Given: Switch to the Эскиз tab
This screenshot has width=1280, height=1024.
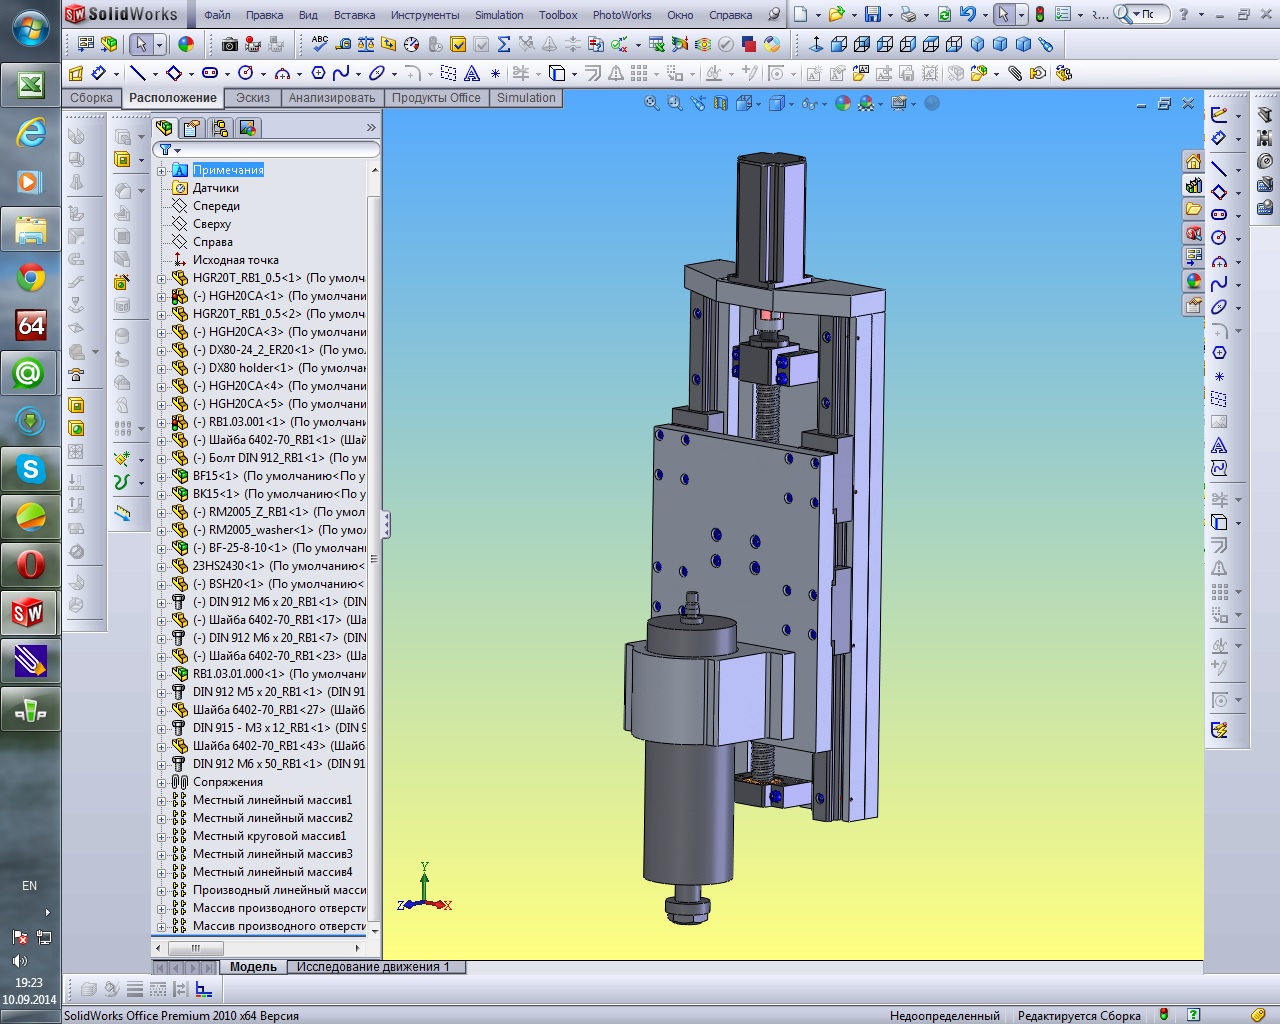Looking at the screenshot, I should point(253,98).
